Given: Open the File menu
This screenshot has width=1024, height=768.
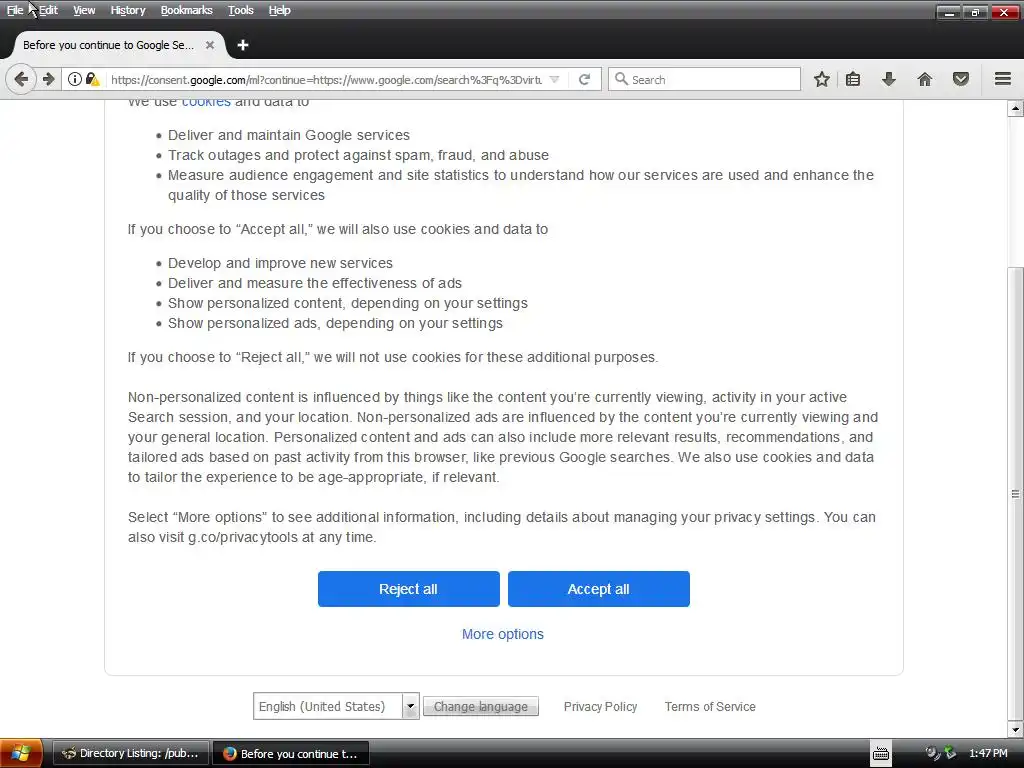Looking at the screenshot, I should pos(15,10).
